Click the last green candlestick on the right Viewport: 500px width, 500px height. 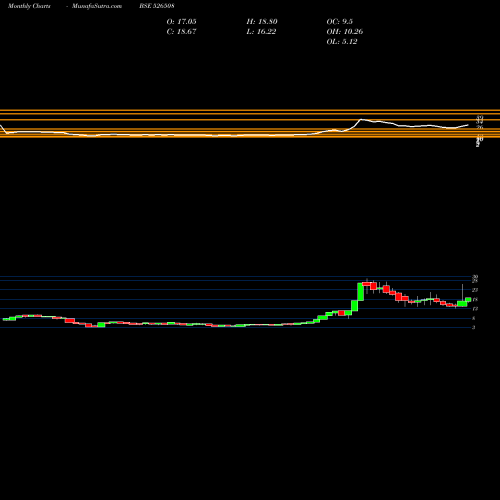[x=468, y=300]
